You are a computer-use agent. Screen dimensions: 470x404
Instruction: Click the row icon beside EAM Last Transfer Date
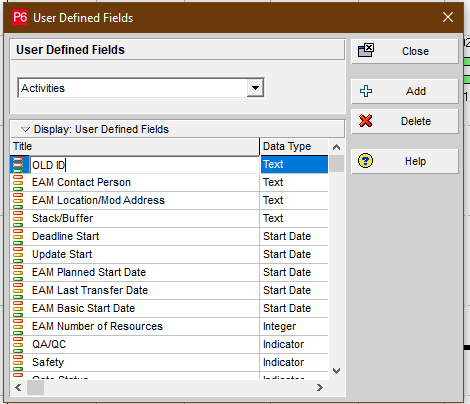[x=18, y=291]
